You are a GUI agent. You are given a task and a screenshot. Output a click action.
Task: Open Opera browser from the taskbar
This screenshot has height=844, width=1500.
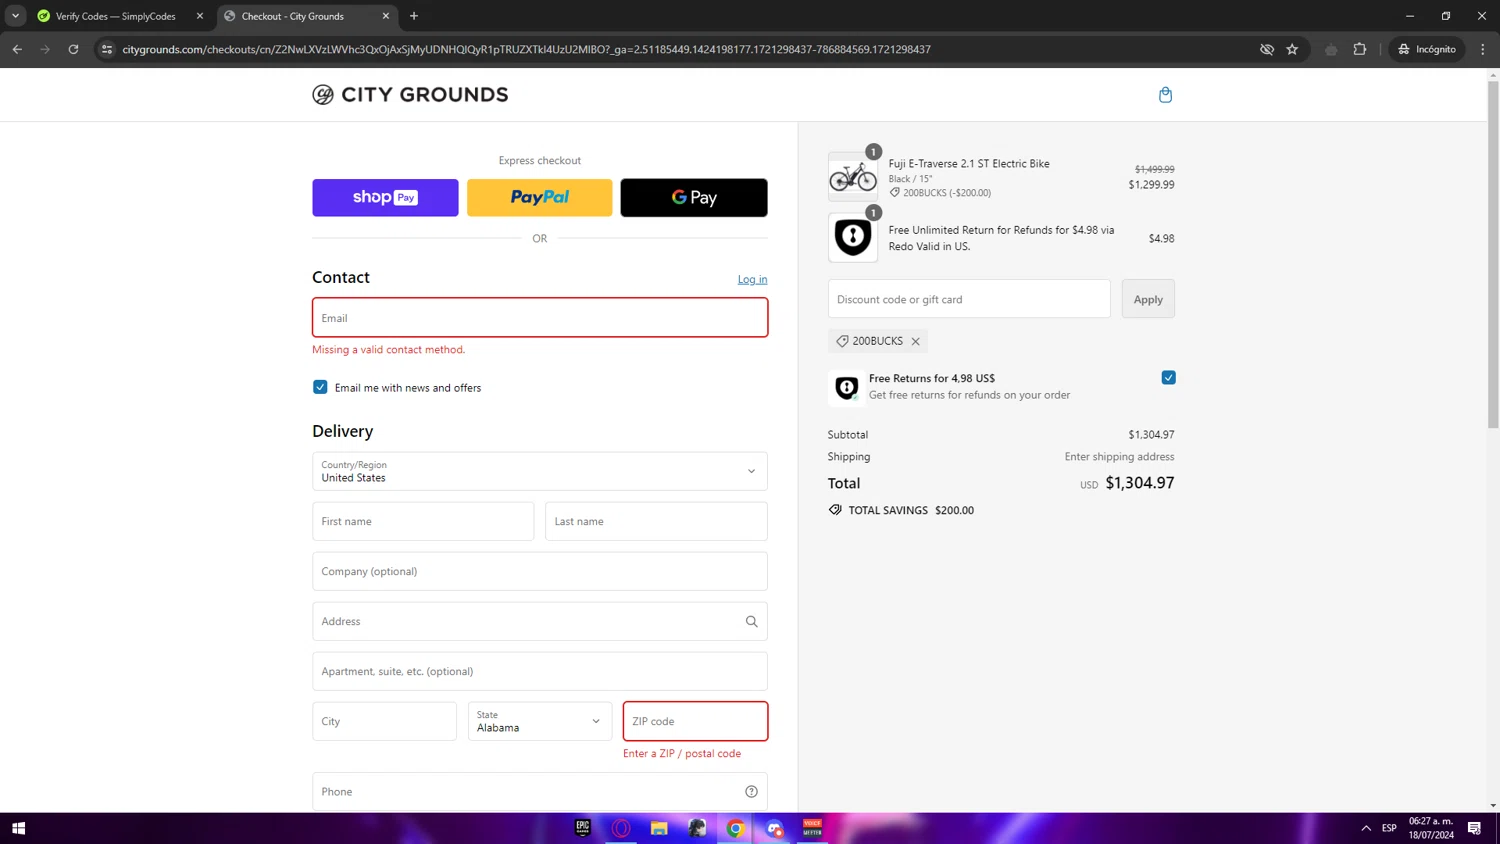[x=621, y=828]
